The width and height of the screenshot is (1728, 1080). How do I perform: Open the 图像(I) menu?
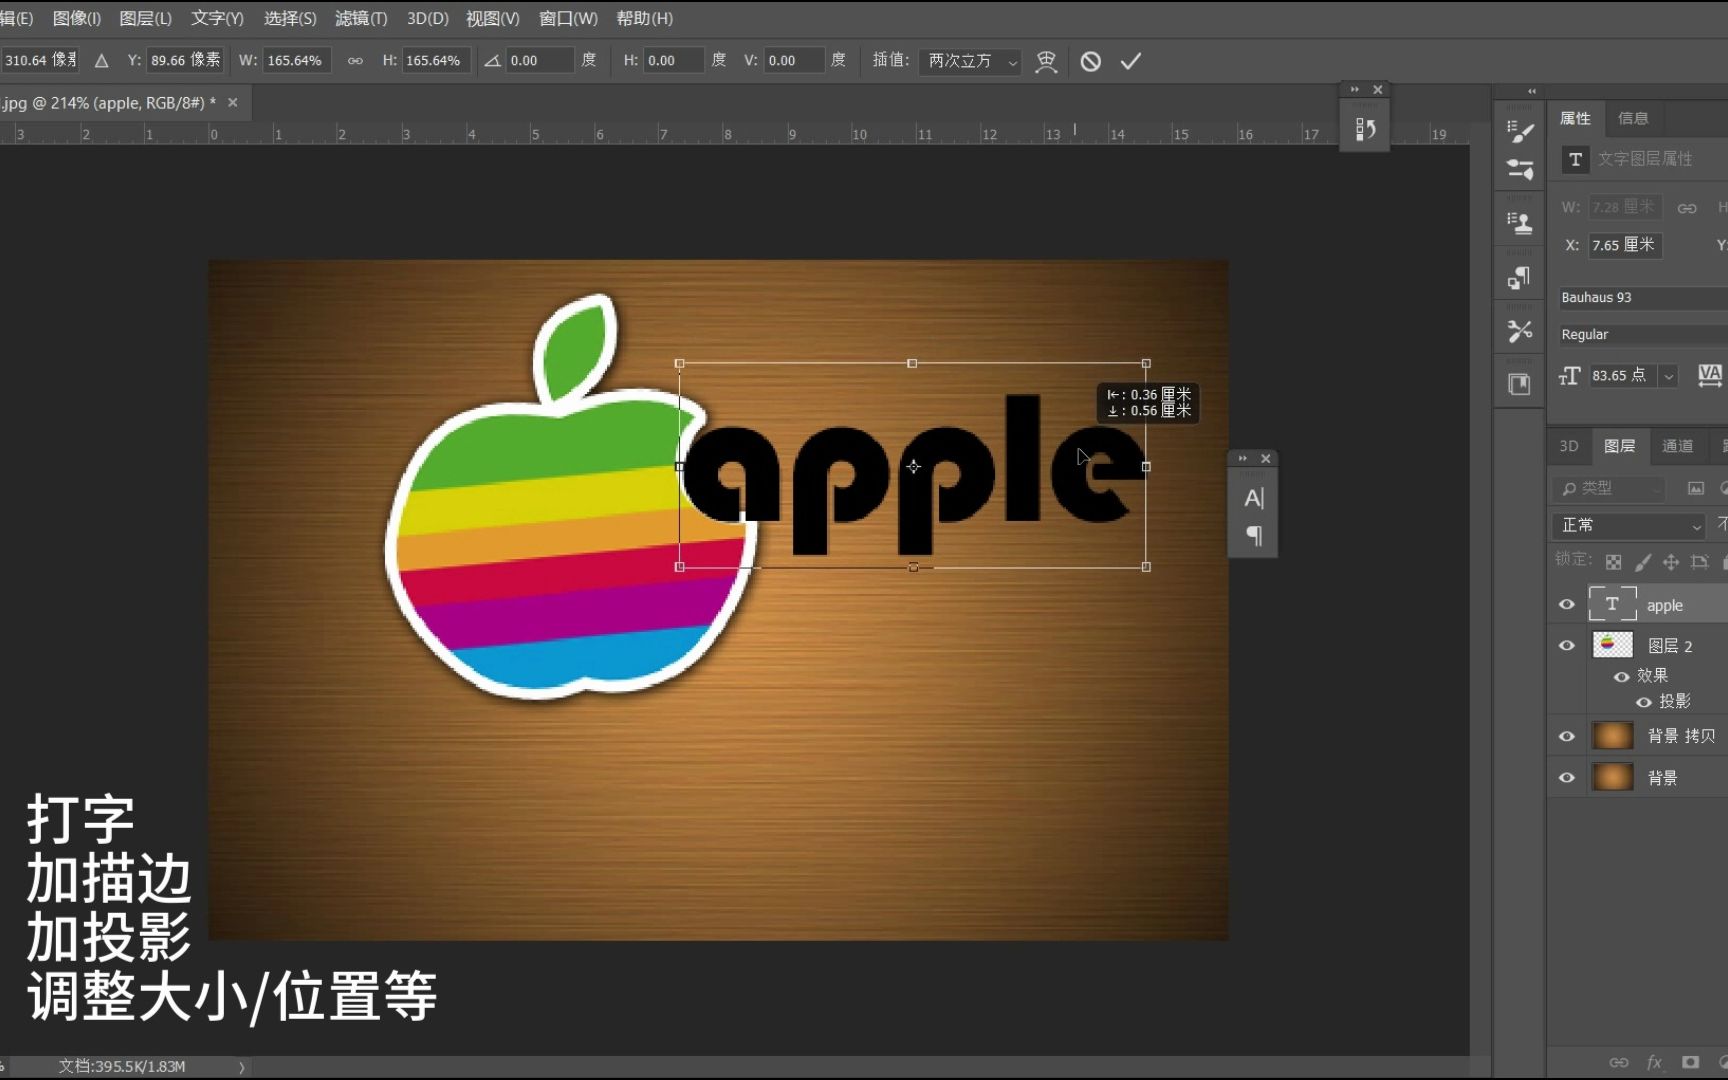pos(76,18)
